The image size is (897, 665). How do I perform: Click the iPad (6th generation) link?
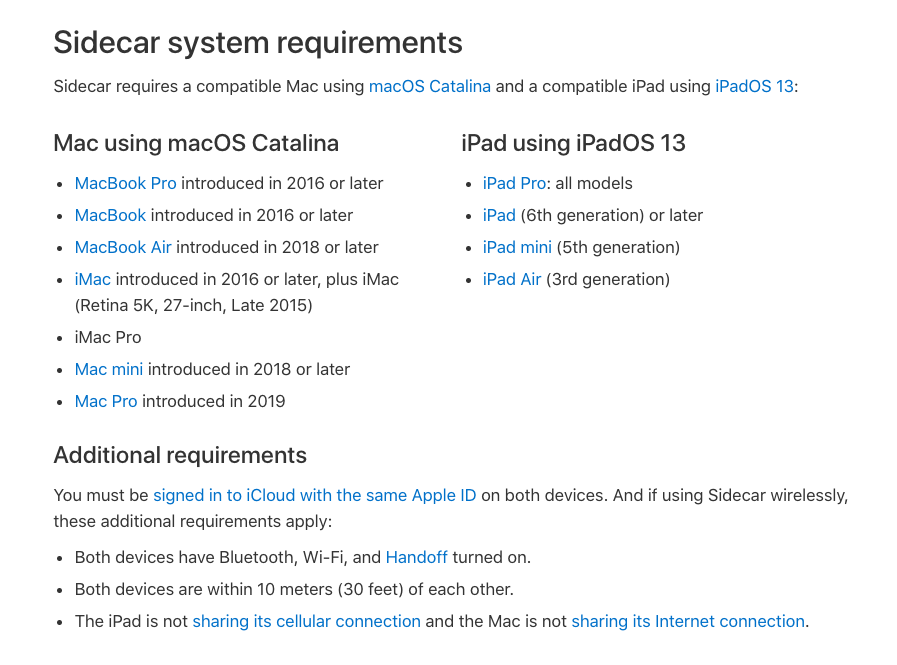coord(499,215)
